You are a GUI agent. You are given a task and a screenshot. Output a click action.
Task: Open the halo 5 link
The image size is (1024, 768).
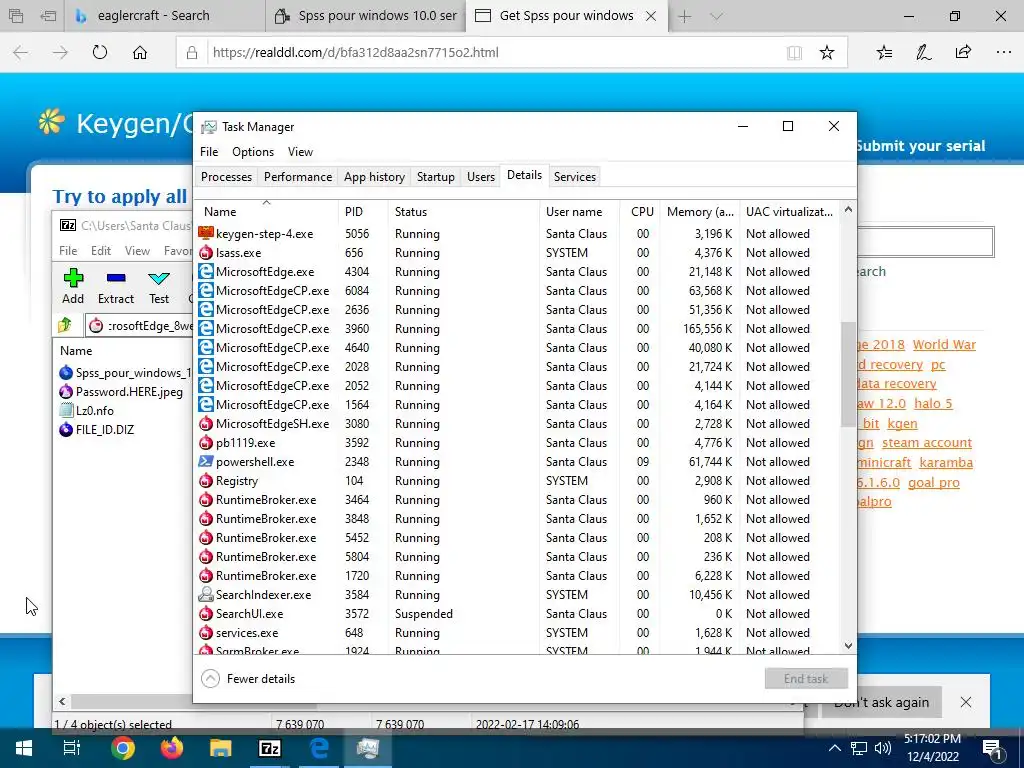[933, 404]
